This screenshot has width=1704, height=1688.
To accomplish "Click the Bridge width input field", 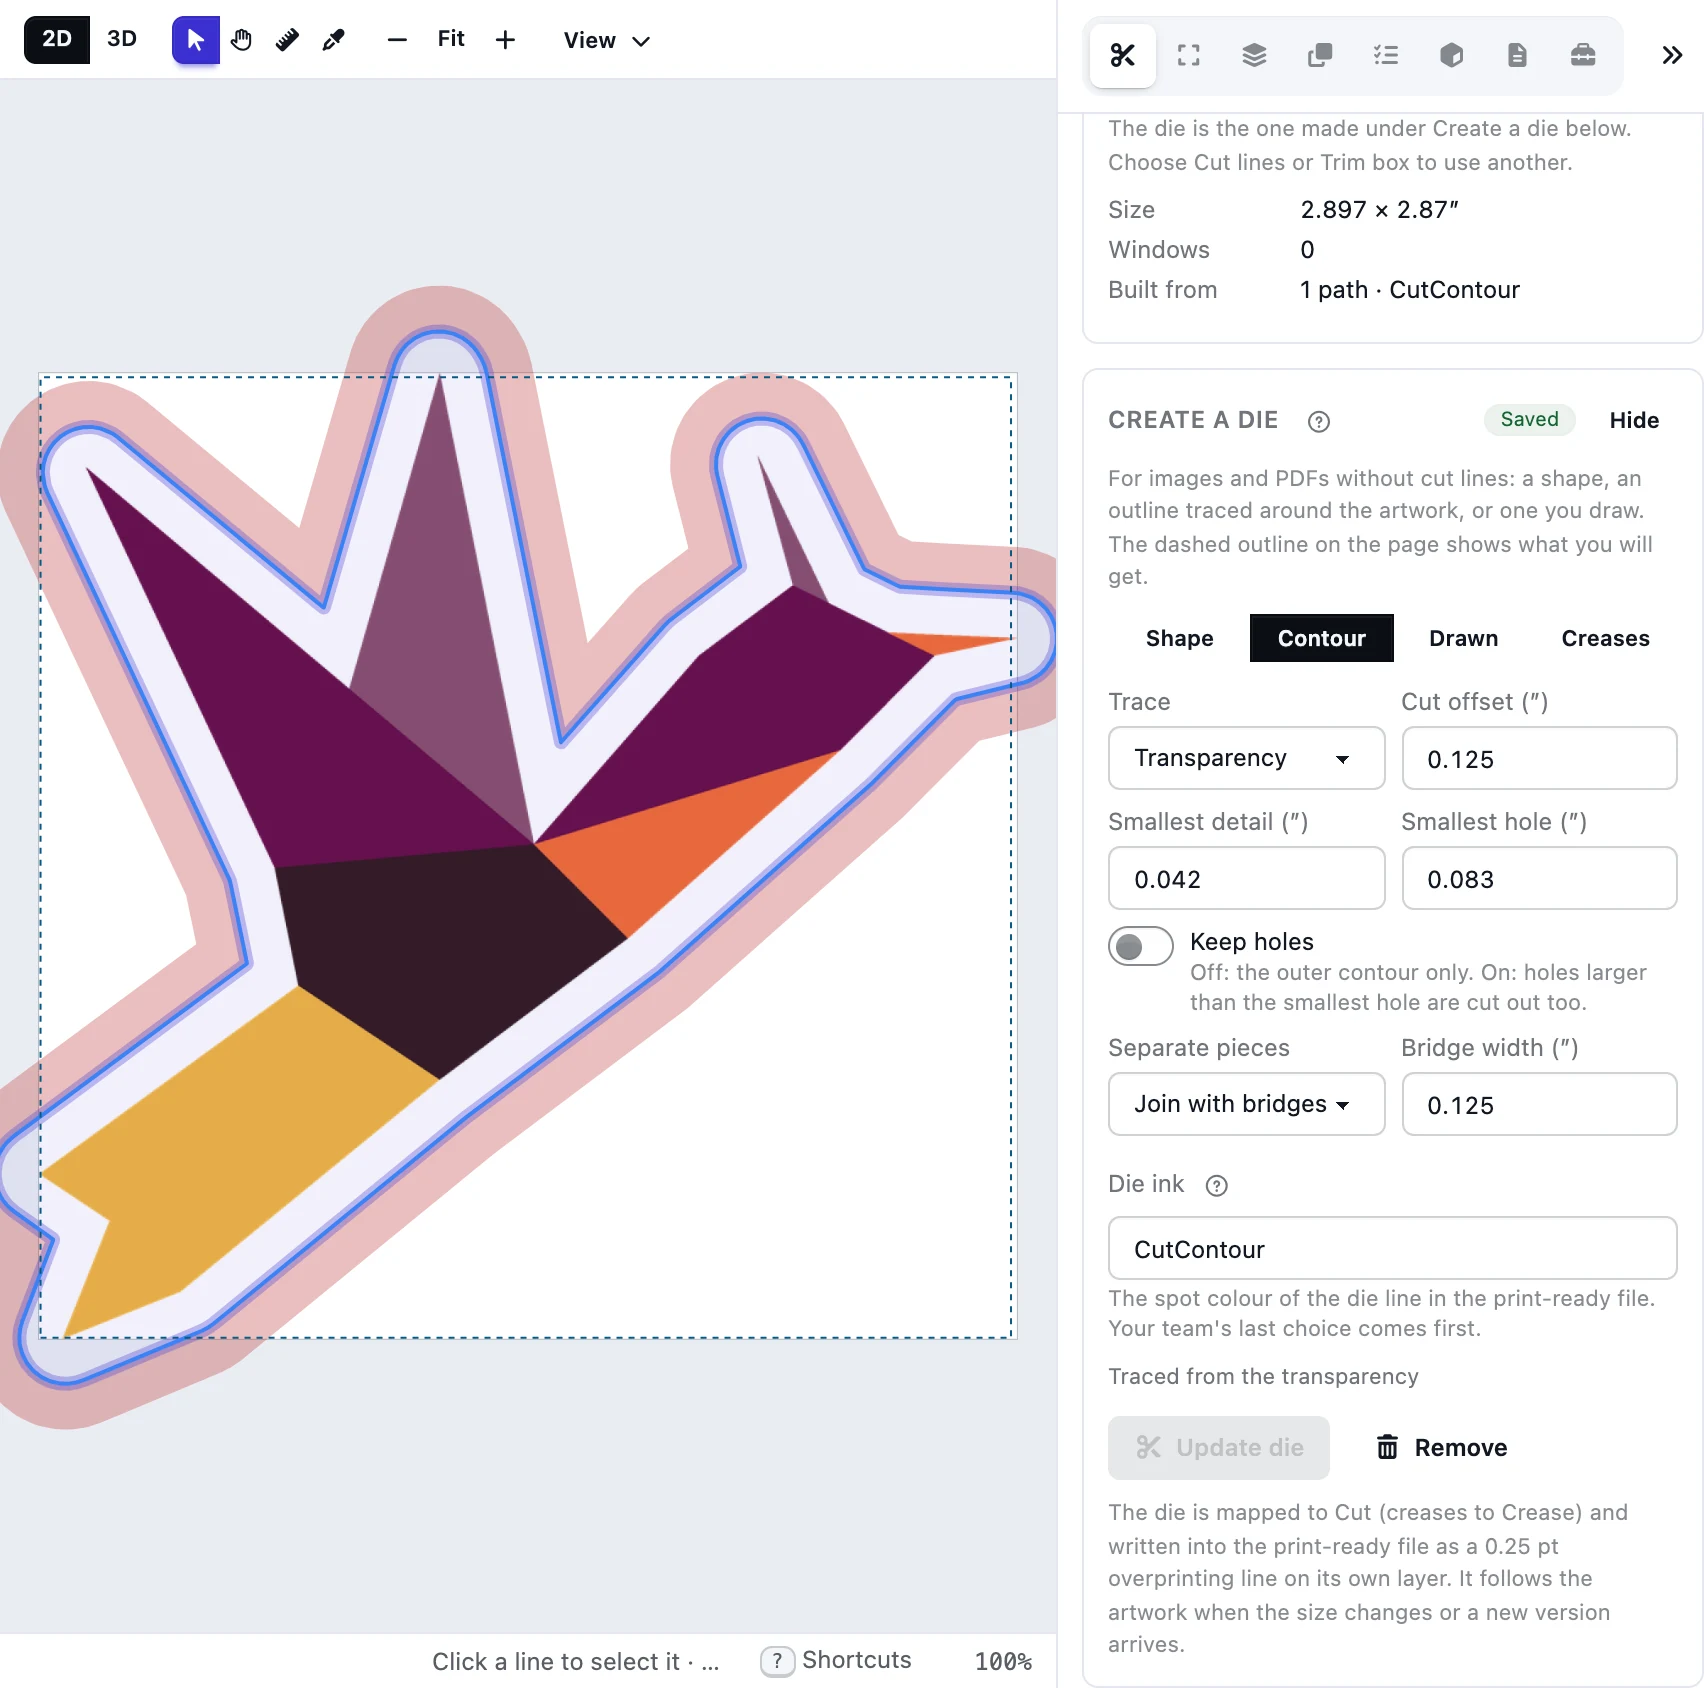I will [x=1539, y=1104].
